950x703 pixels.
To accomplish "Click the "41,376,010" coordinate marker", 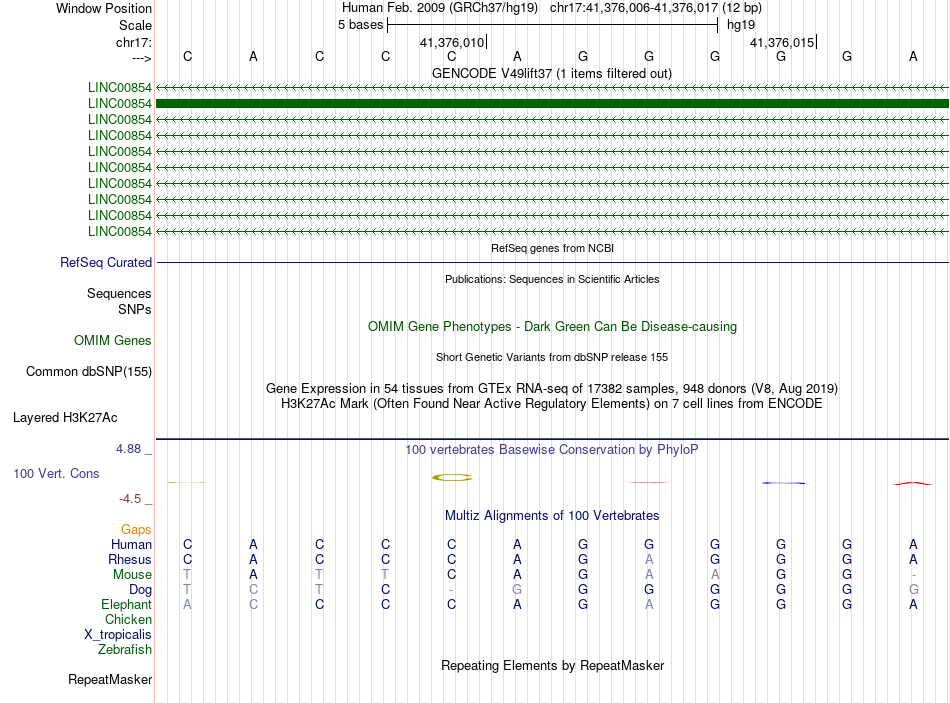I will tap(452, 42).
